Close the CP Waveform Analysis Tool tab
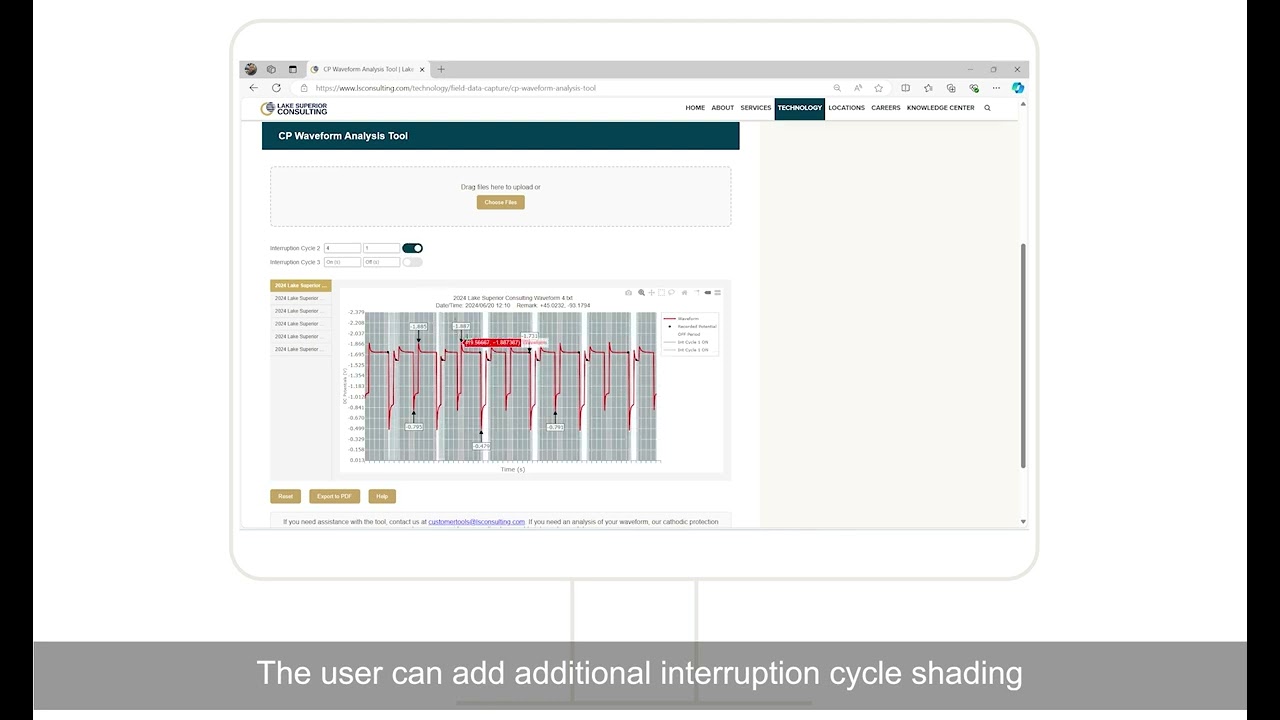This screenshot has width=1280, height=720. 422,69
